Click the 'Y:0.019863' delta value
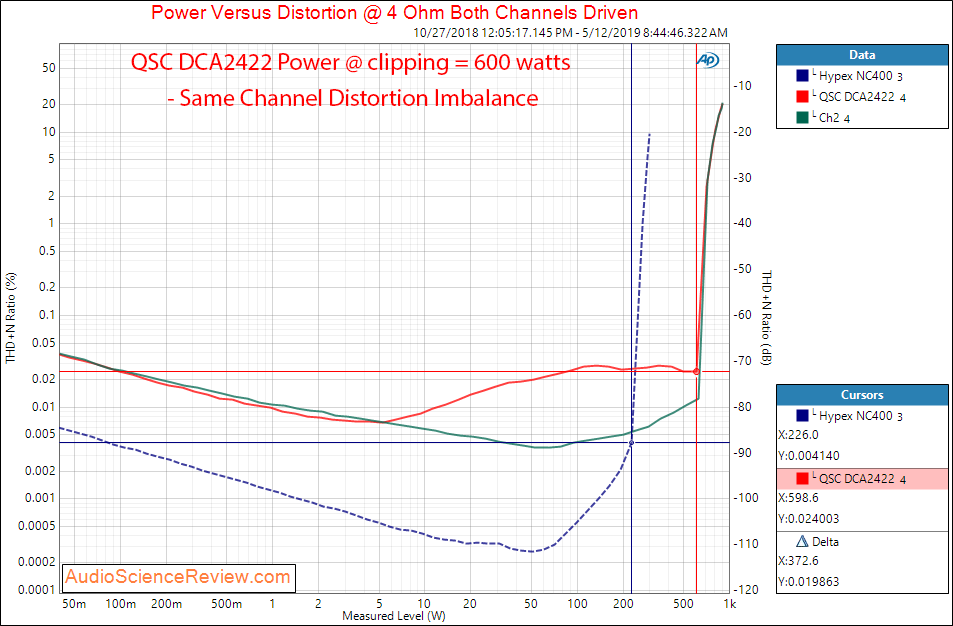 coord(809,582)
